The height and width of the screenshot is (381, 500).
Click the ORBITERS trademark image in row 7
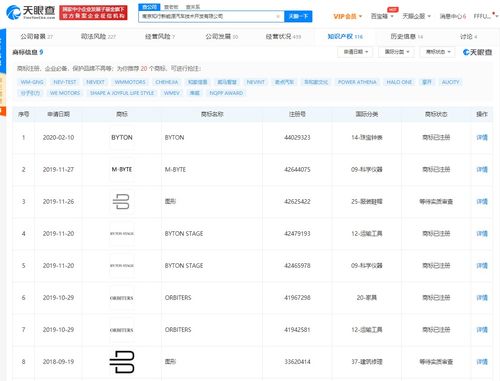click(122, 330)
